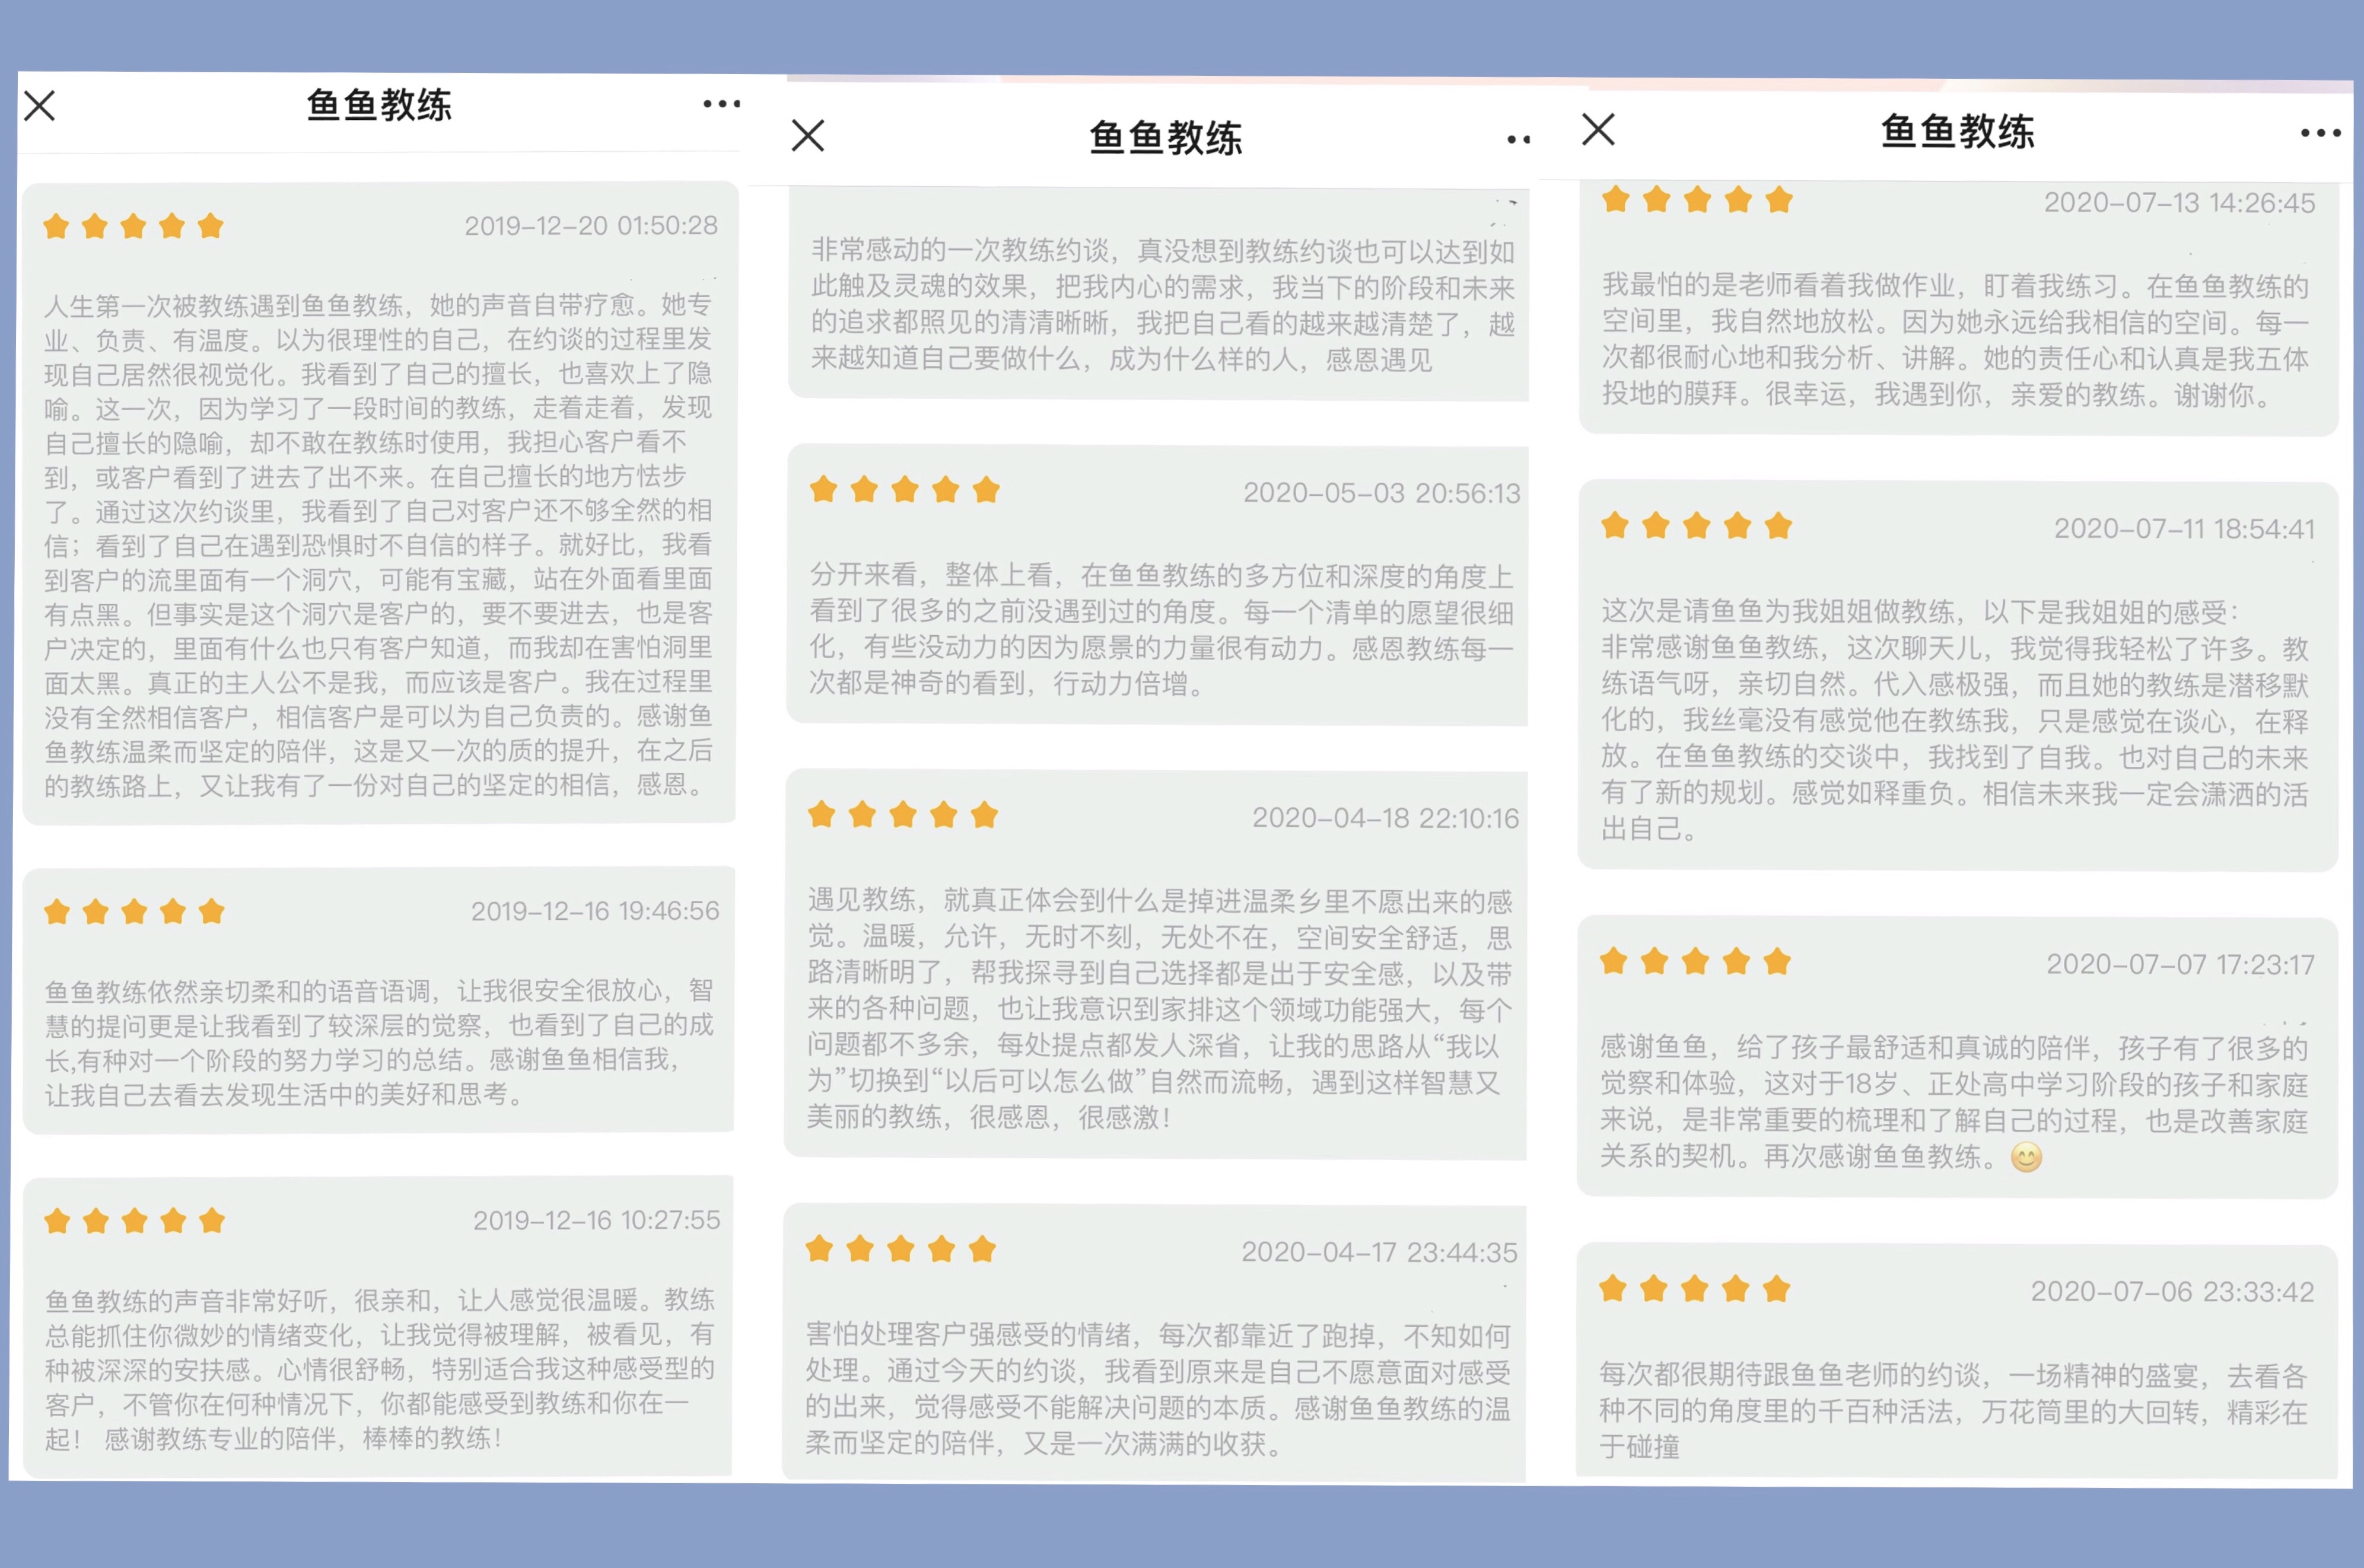Screen dimensions: 2364x1568
Task: Select the timestamp 2019-12-16 19:46:56
Action: (x=595, y=911)
